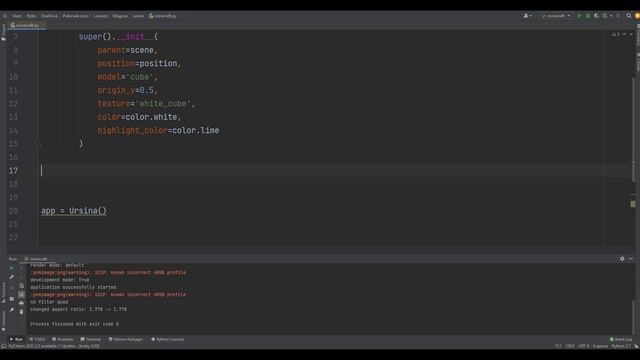The height and width of the screenshot is (360, 640).
Task: Toggle scroll to end in the Run console
Action: tap(22, 294)
